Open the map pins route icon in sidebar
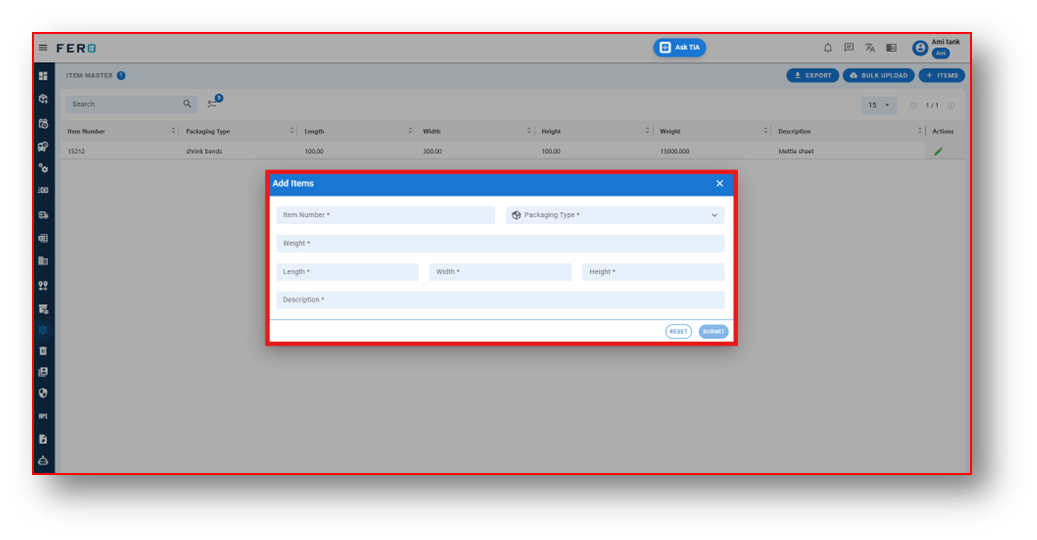This screenshot has height=540, width=1037. click(x=43, y=286)
